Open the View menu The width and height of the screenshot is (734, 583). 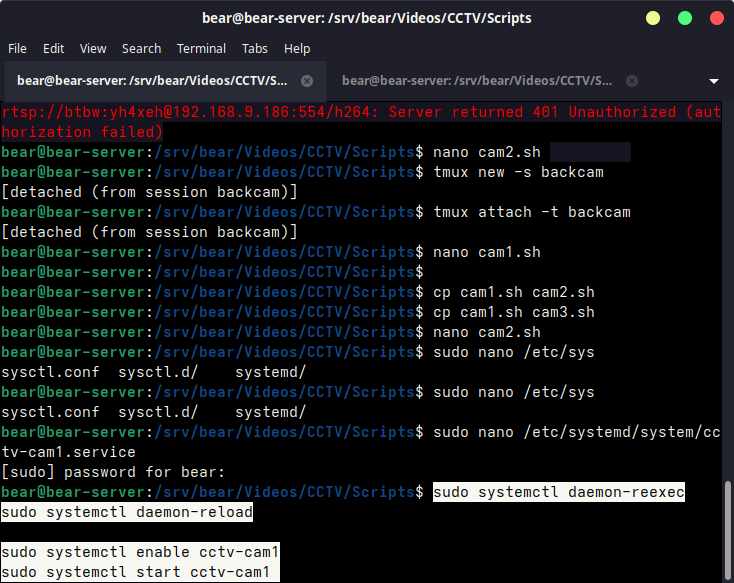tap(93, 49)
